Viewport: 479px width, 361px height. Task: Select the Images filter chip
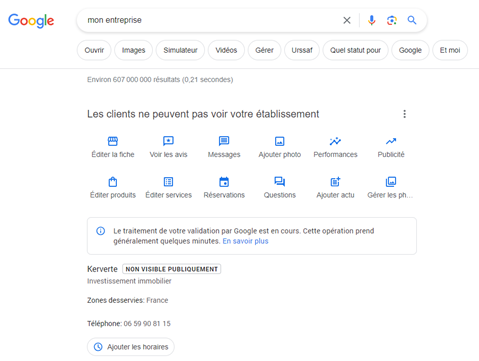tap(133, 50)
